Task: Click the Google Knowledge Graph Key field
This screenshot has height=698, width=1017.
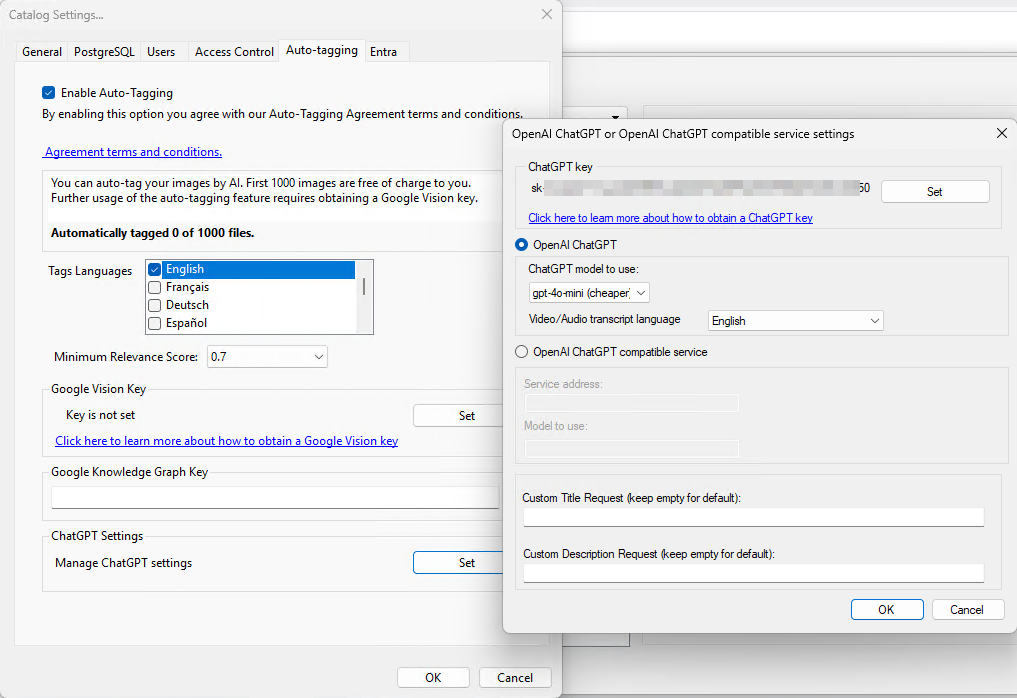Action: click(x=275, y=497)
